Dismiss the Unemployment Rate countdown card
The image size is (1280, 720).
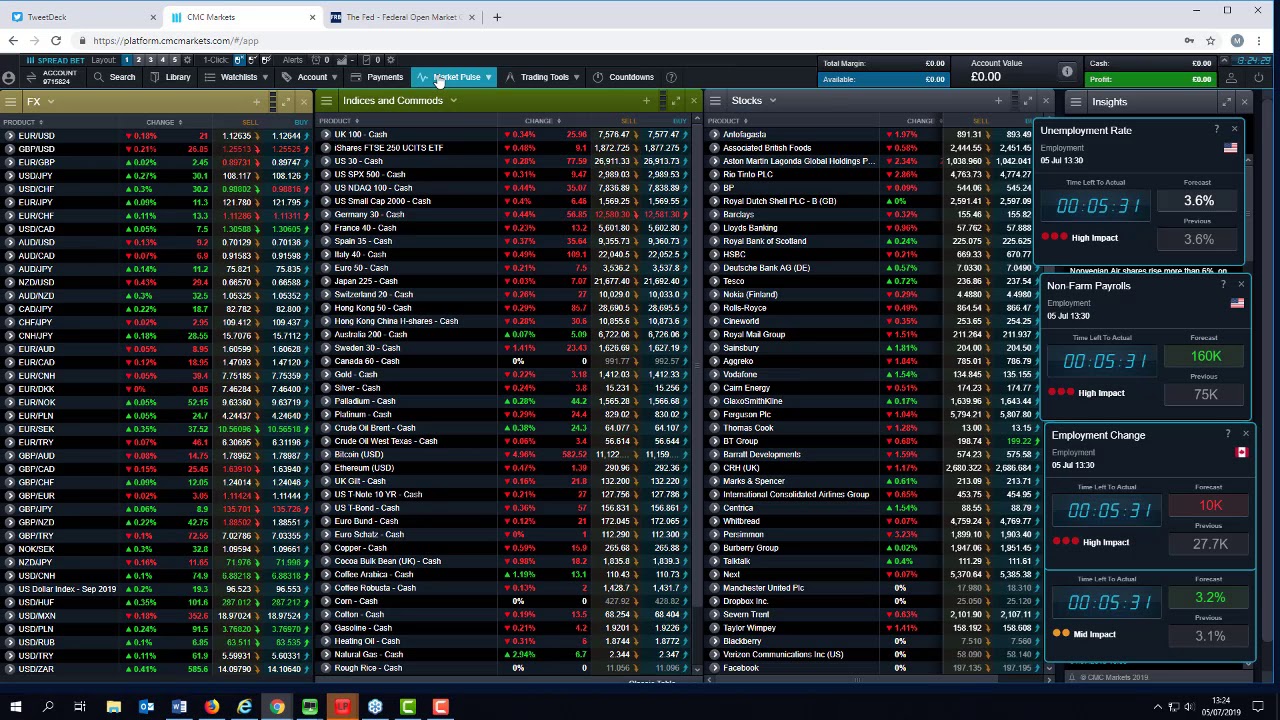tap(1234, 129)
